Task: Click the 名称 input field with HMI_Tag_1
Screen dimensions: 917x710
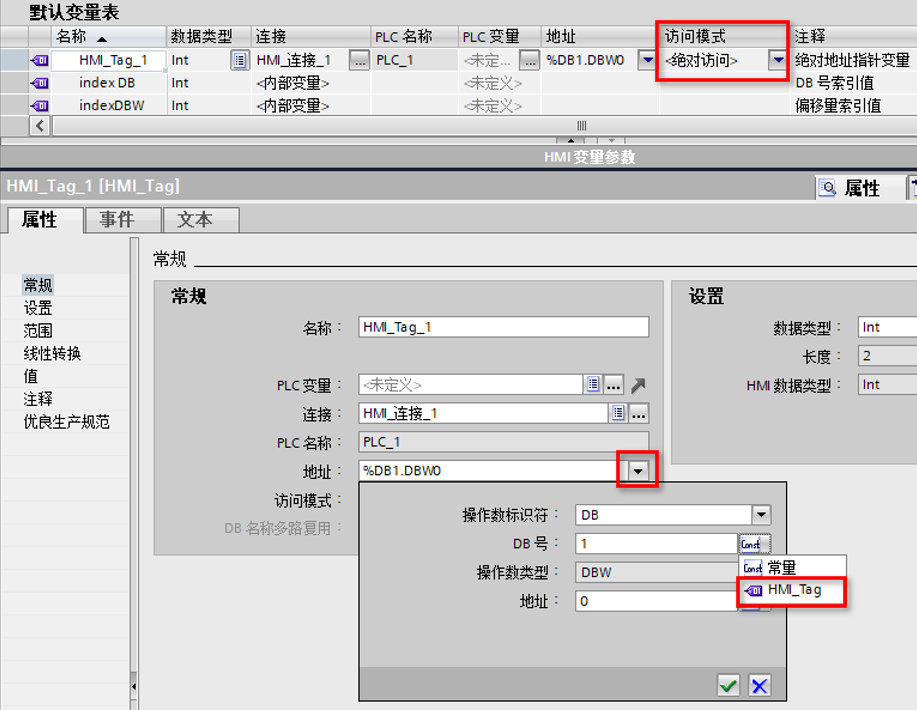Action: (503, 327)
